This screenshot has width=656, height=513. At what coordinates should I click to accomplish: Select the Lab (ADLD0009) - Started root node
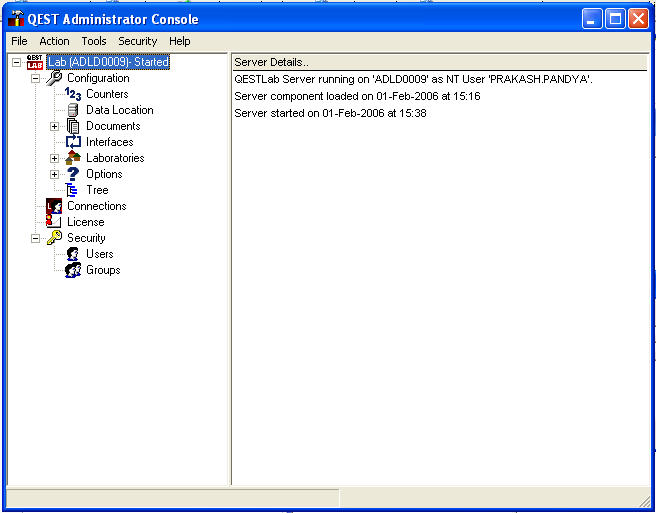tap(108, 62)
